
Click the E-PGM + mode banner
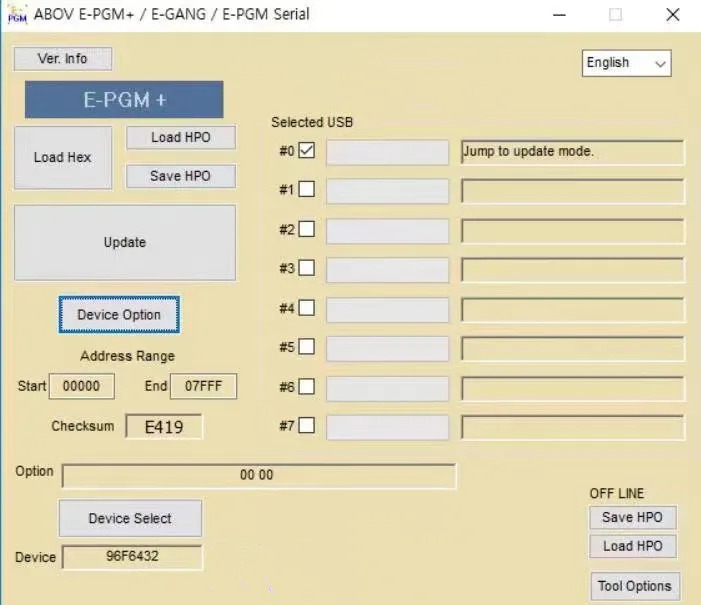124,99
